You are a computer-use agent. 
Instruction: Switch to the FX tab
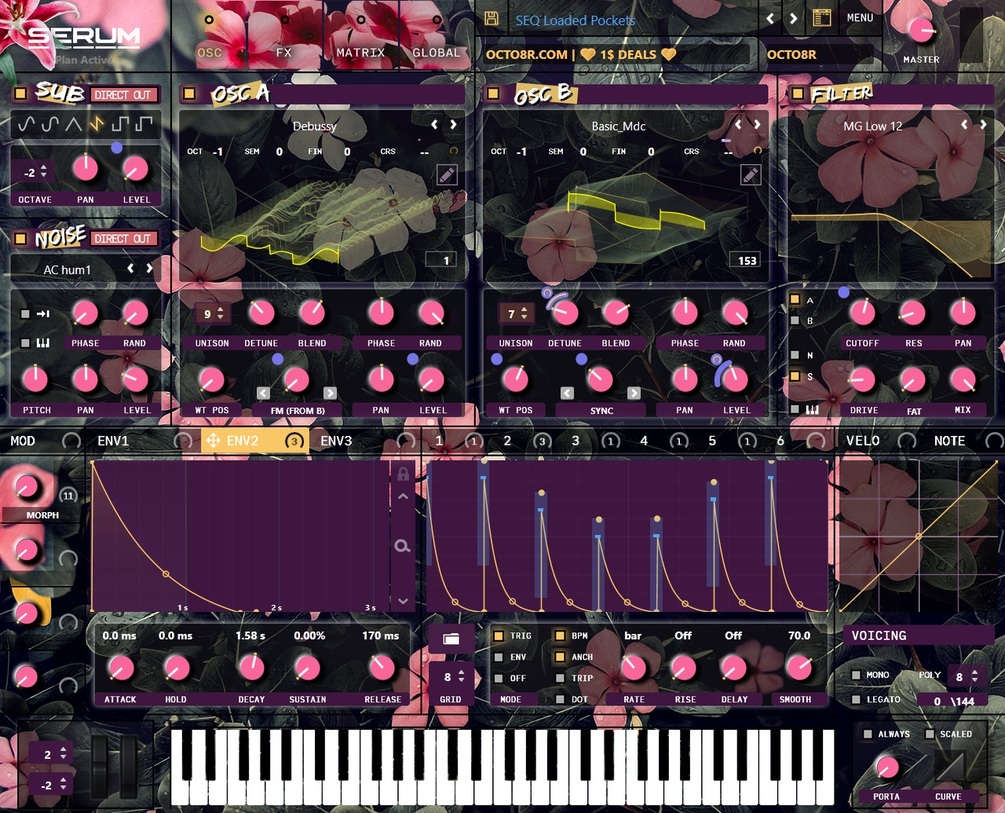(x=284, y=53)
